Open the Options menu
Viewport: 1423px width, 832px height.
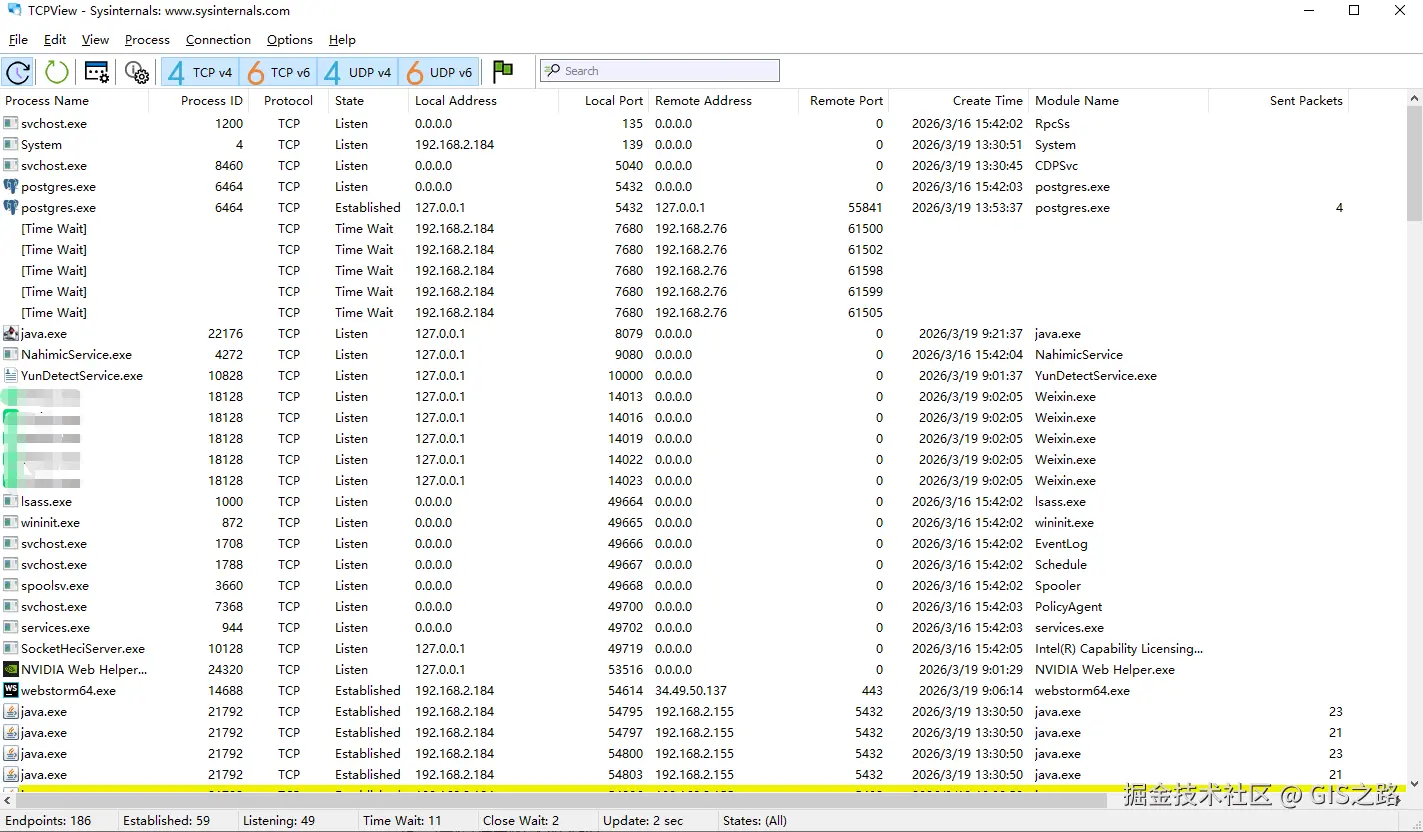point(290,40)
